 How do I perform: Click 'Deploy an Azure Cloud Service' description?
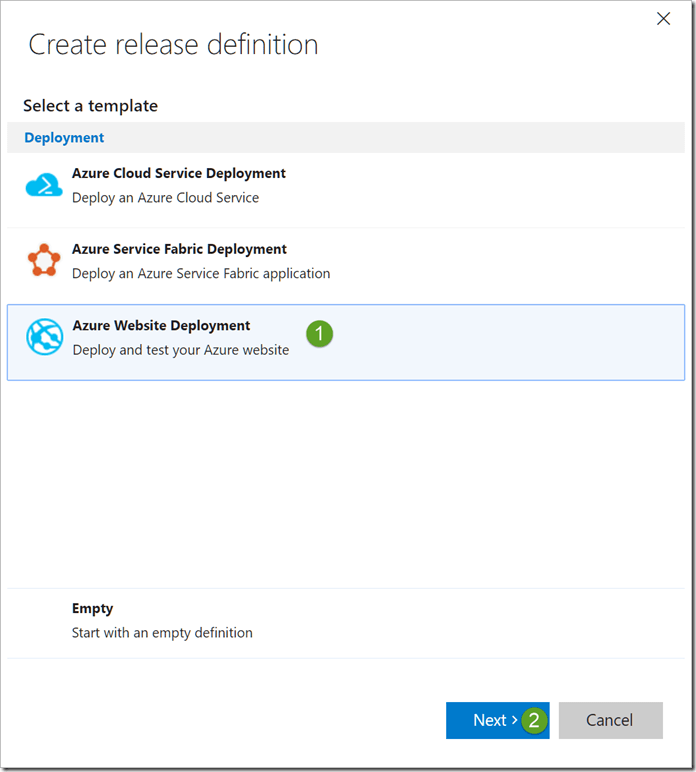(165, 198)
